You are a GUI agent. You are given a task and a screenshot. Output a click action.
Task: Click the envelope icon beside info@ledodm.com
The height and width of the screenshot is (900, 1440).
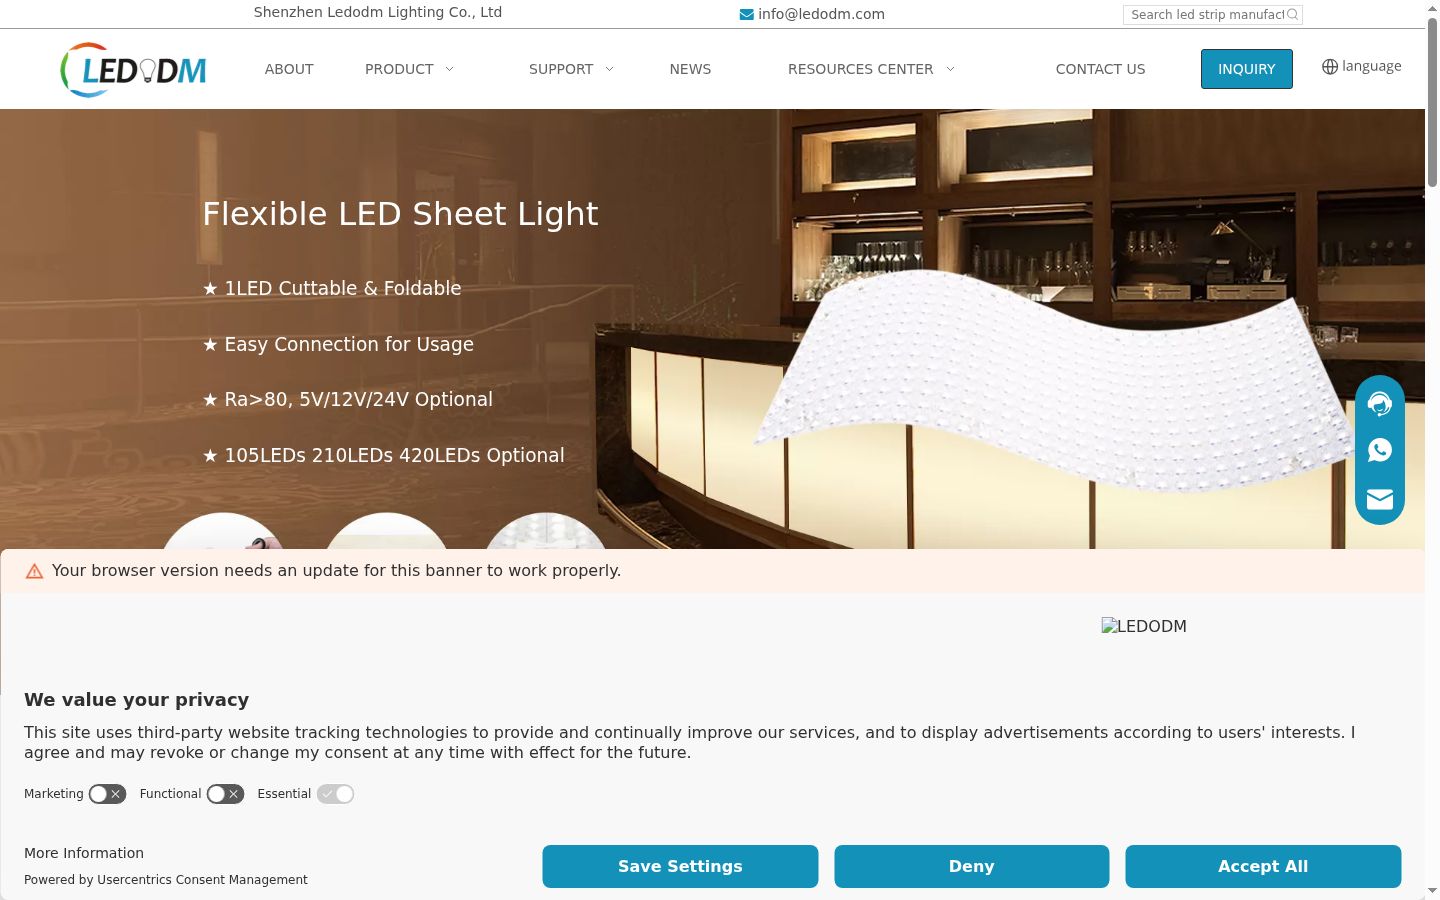(x=746, y=14)
